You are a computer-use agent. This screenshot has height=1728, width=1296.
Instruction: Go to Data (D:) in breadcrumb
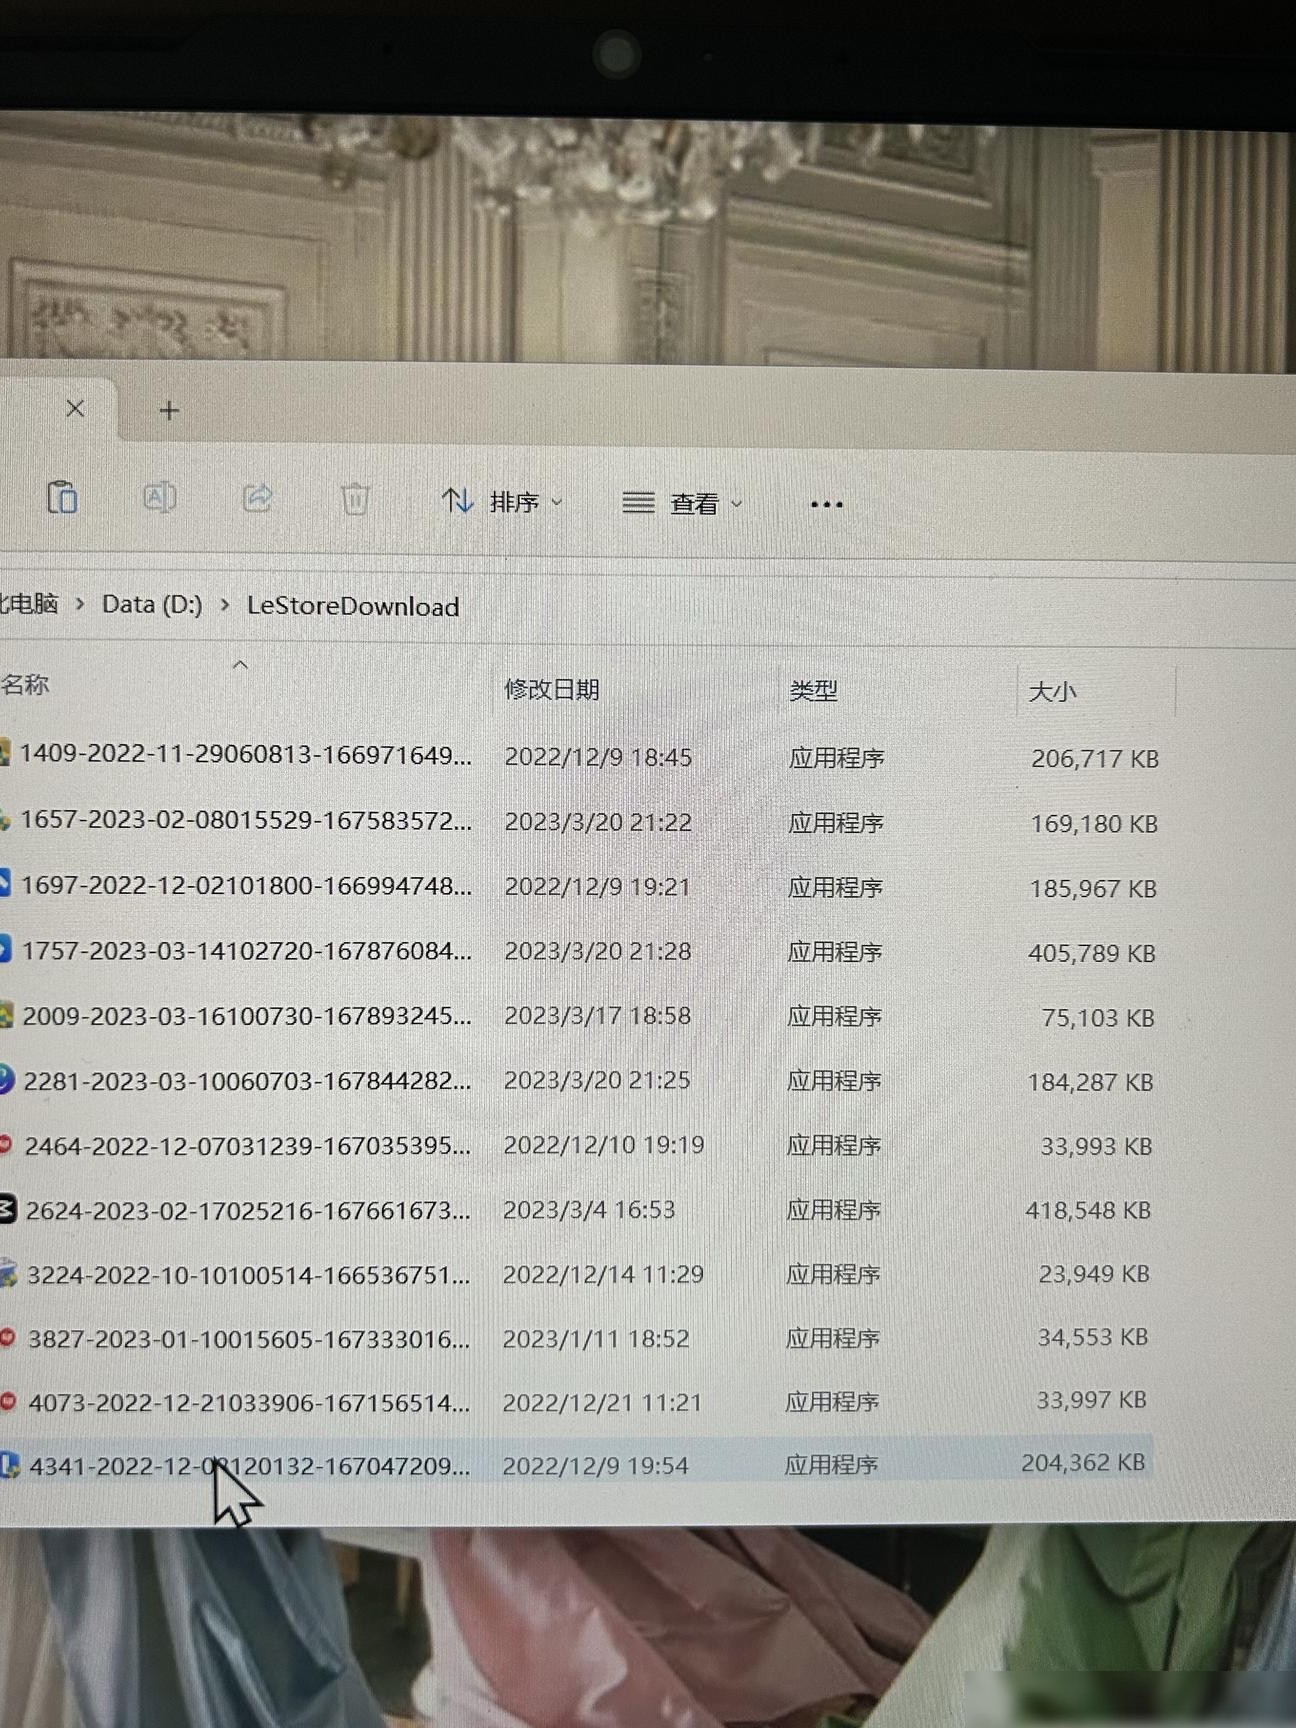coord(152,604)
